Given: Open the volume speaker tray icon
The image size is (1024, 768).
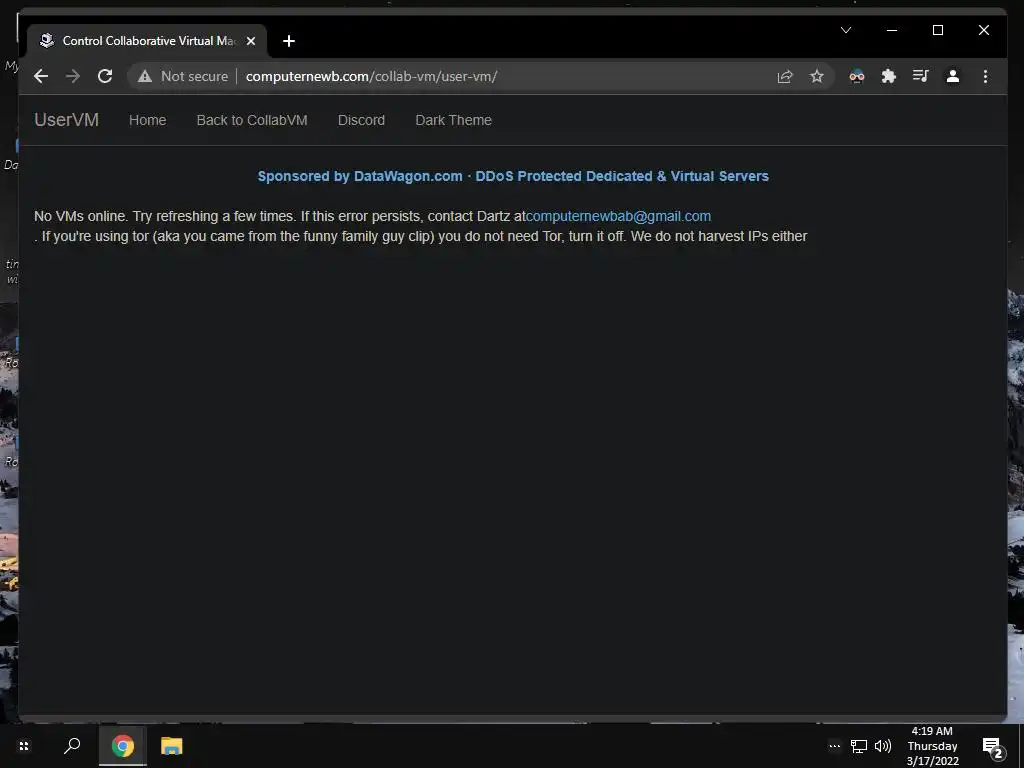Looking at the screenshot, I should pyautogui.click(x=883, y=746).
